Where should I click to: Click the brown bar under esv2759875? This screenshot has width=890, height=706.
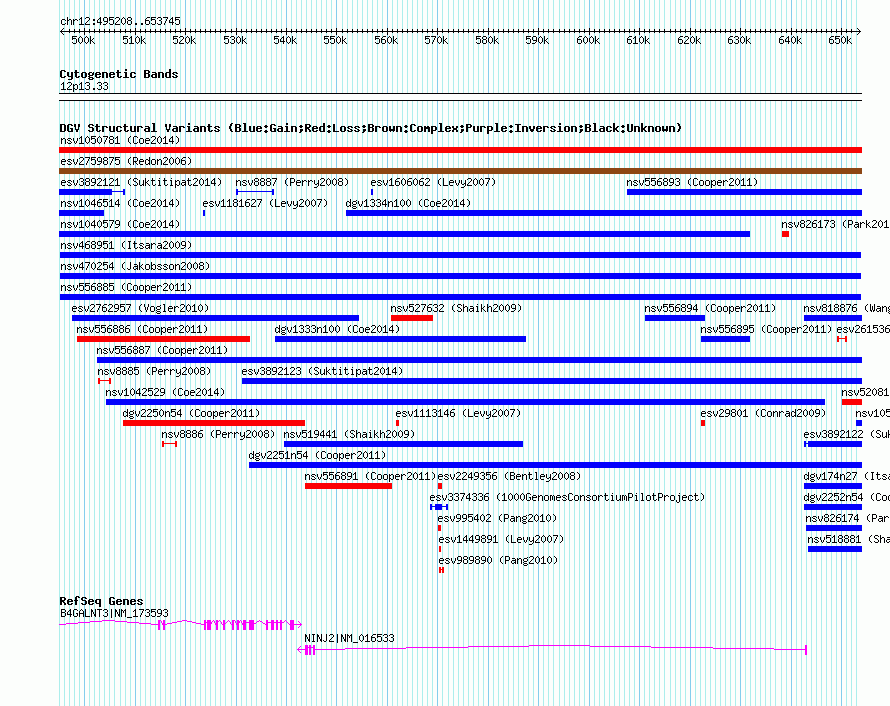click(460, 171)
